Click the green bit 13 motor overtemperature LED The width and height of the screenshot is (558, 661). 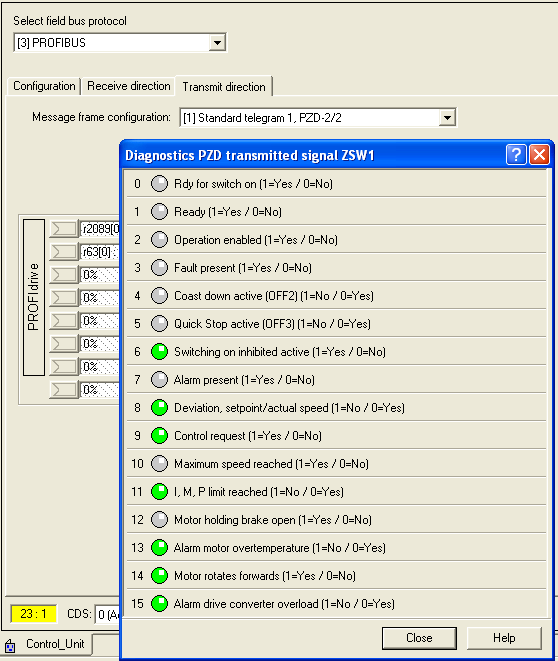pos(159,548)
